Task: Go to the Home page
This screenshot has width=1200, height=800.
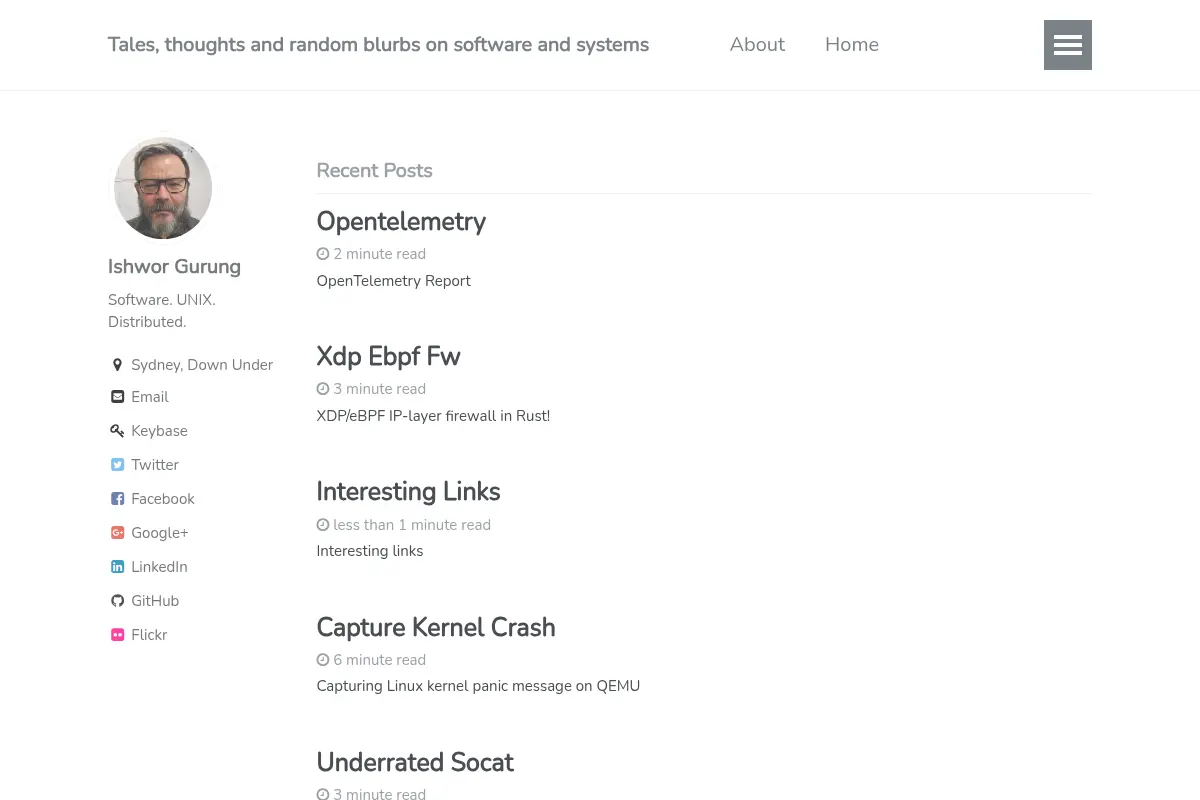Action: [x=852, y=44]
